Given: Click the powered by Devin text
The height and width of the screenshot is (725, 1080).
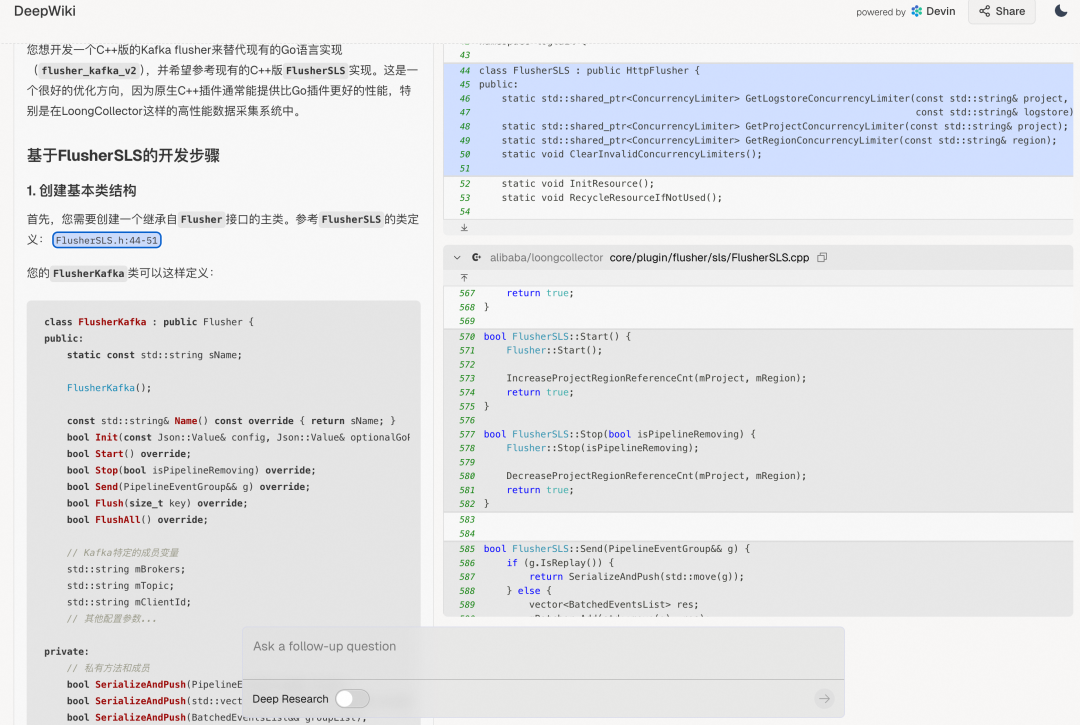Looking at the screenshot, I should pos(880,12).
